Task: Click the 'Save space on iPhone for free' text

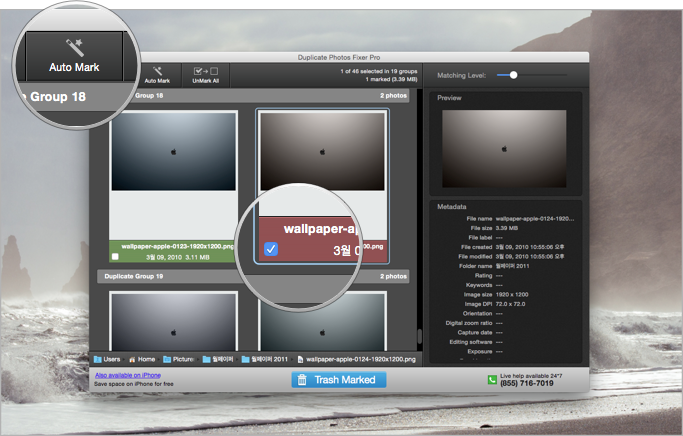Action: tap(134, 384)
